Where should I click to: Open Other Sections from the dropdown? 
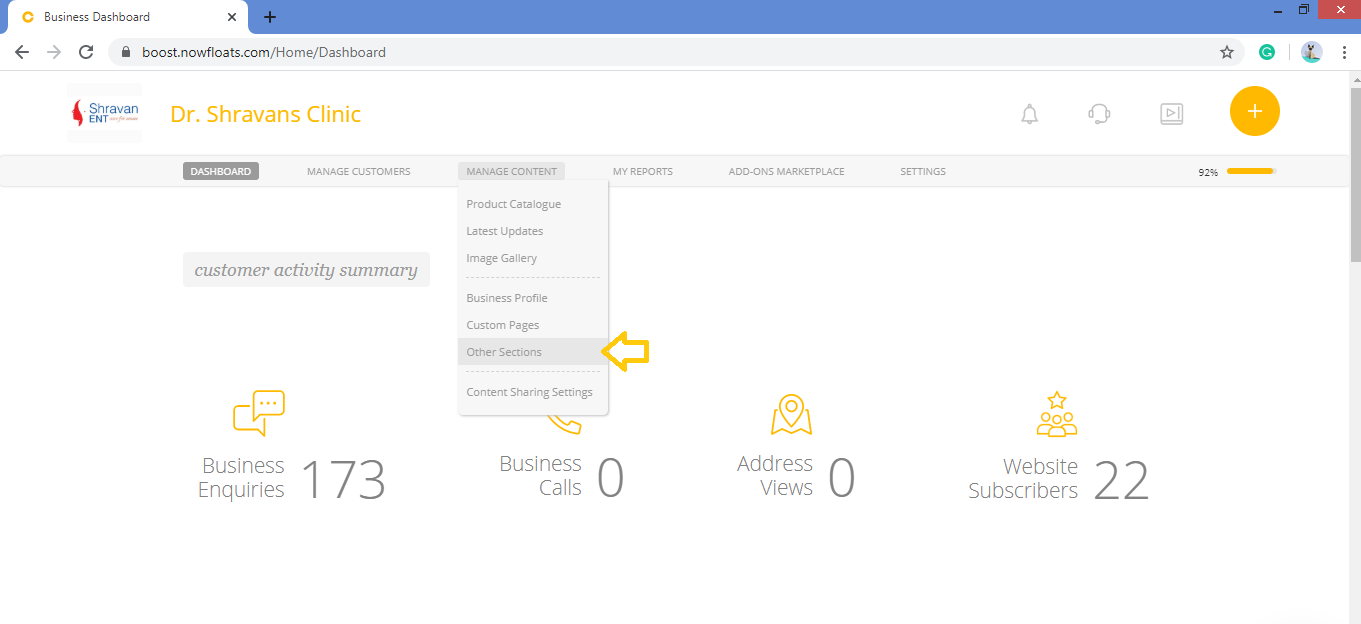pos(533,352)
